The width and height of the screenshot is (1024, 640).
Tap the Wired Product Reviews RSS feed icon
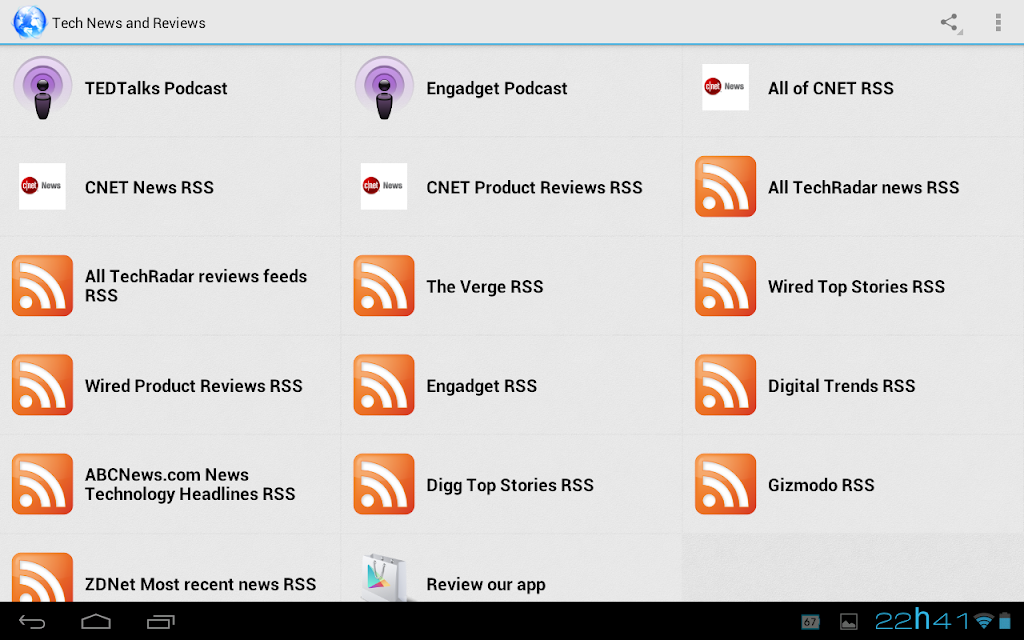coord(42,385)
